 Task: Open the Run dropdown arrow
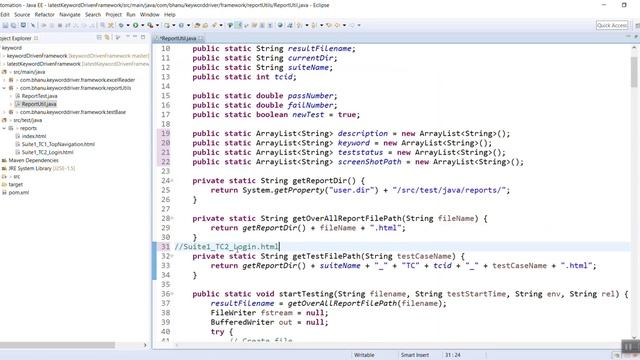(142, 25)
